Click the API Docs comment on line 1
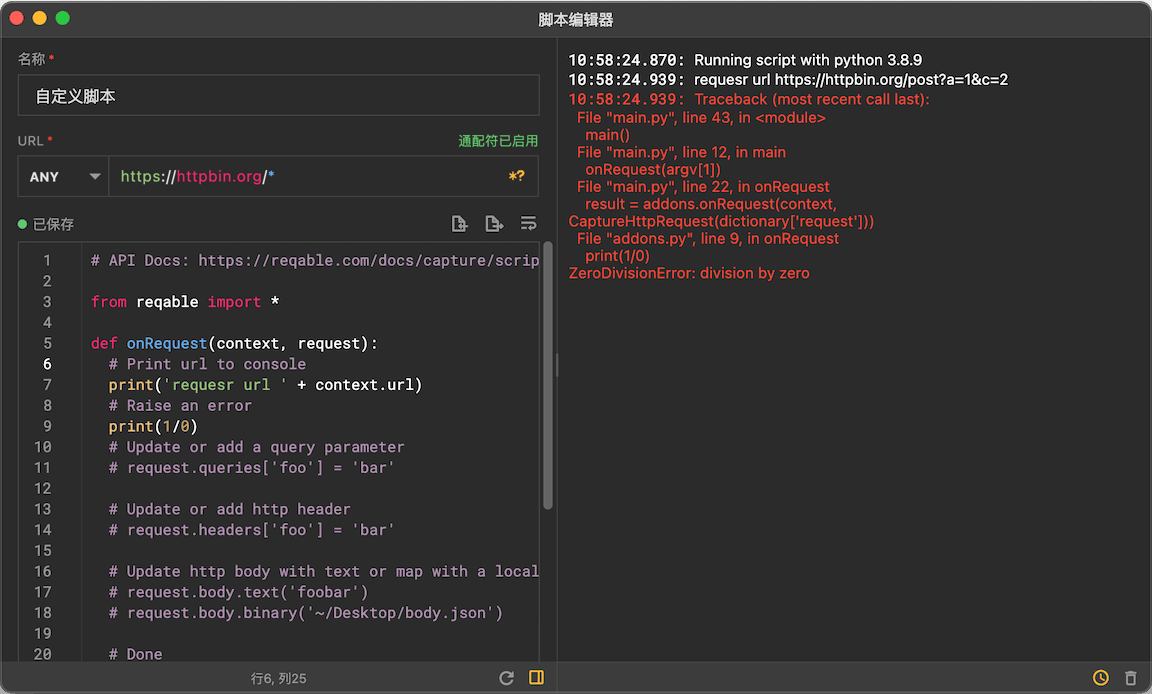 (314, 261)
